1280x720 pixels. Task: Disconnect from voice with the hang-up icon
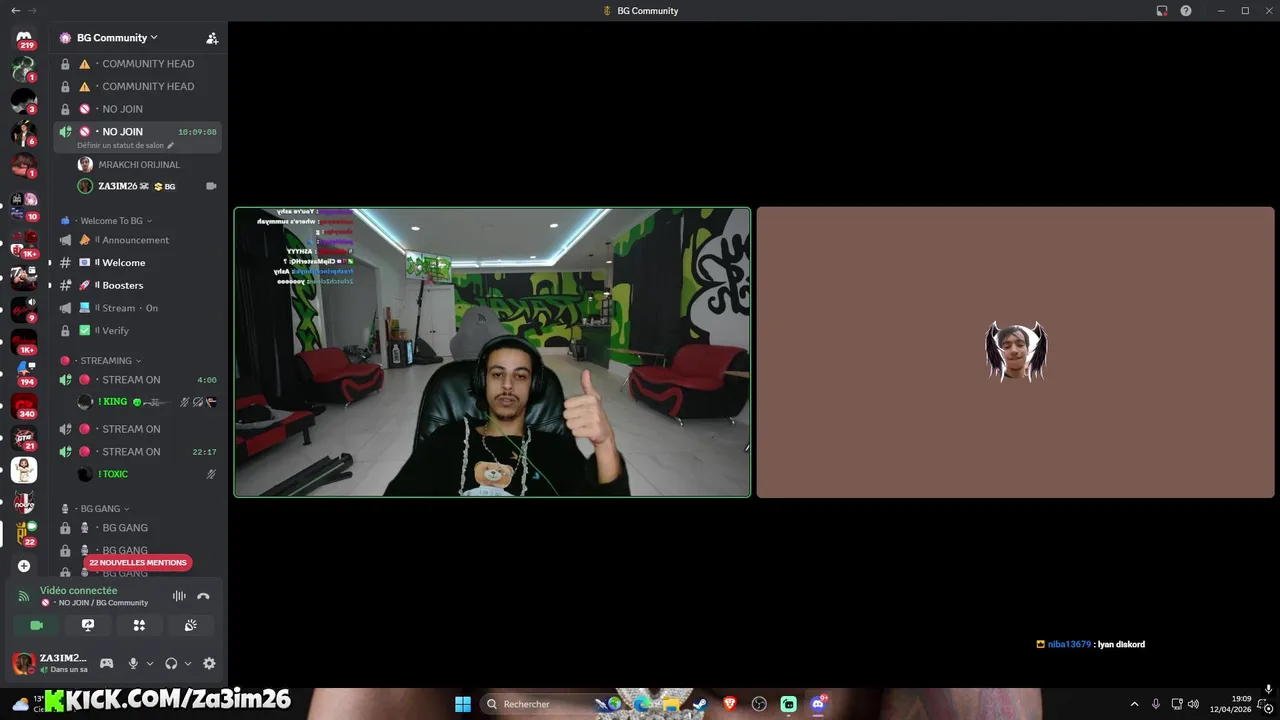tap(203, 596)
